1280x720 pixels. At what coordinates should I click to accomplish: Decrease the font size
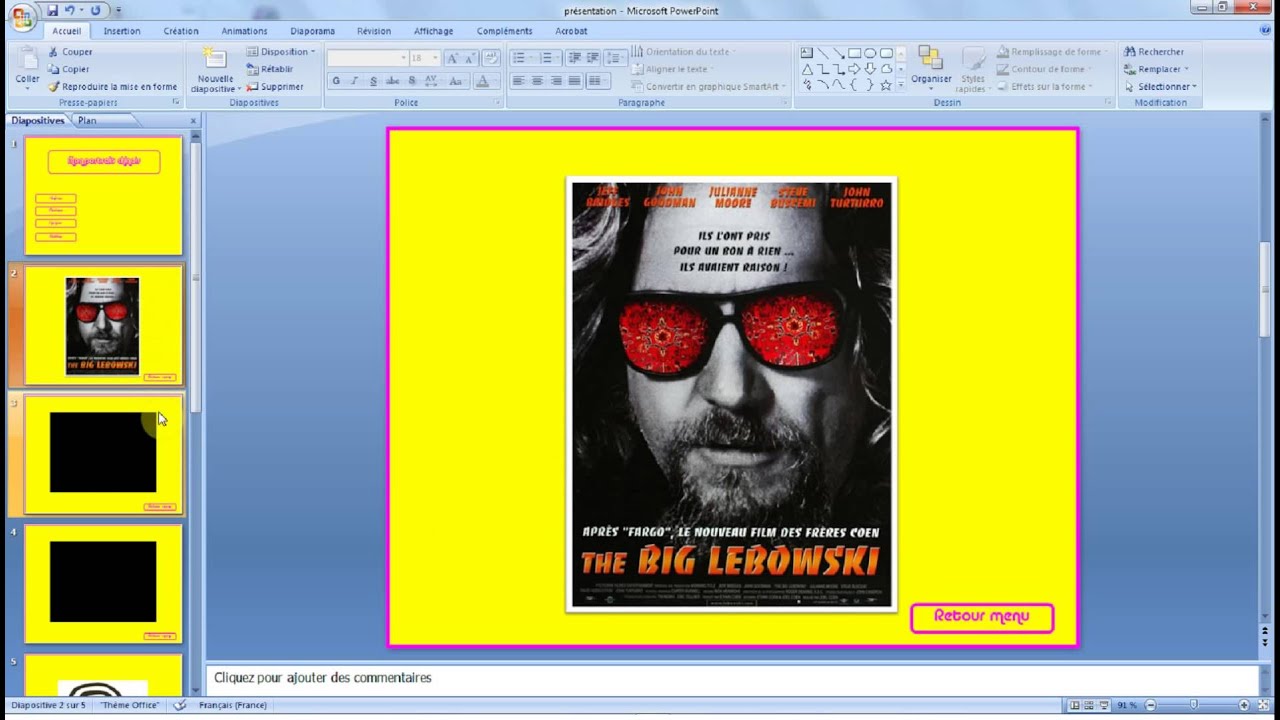tap(469, 58)
